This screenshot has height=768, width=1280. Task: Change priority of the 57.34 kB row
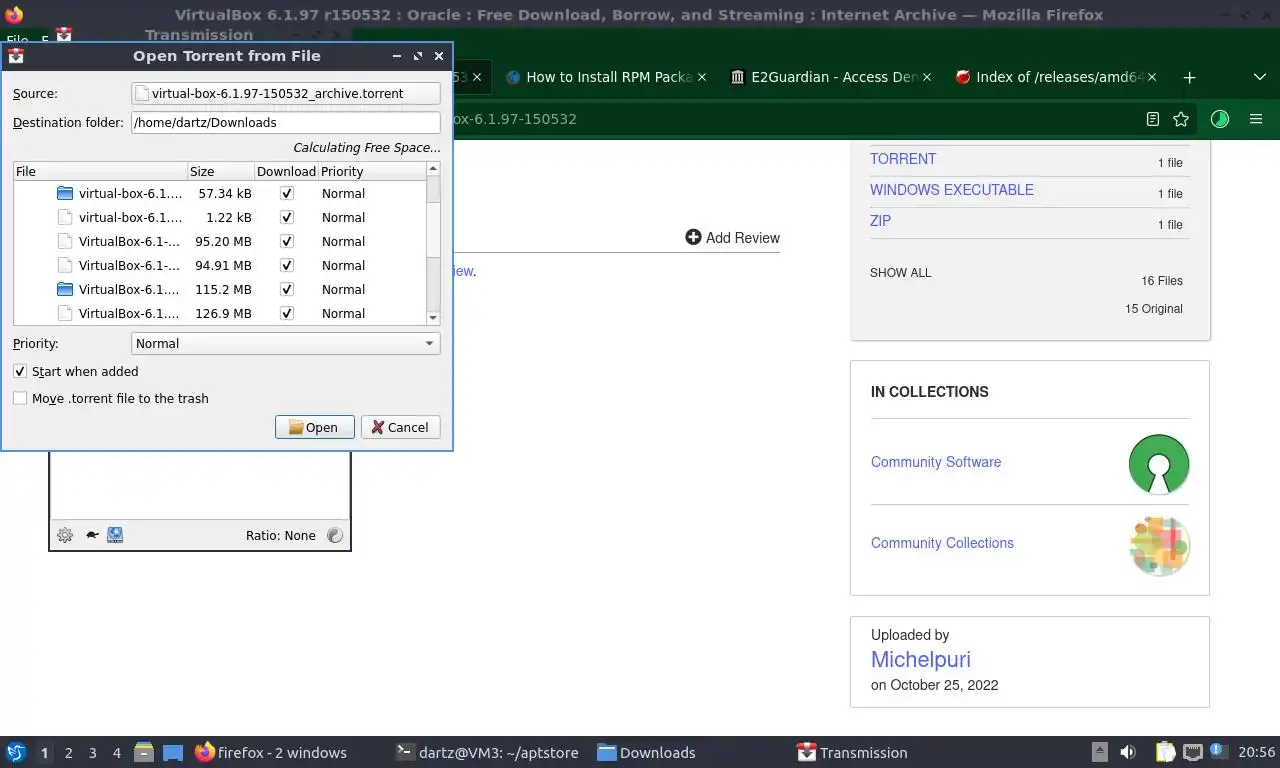pyautogui.click(x=343, y=193)
